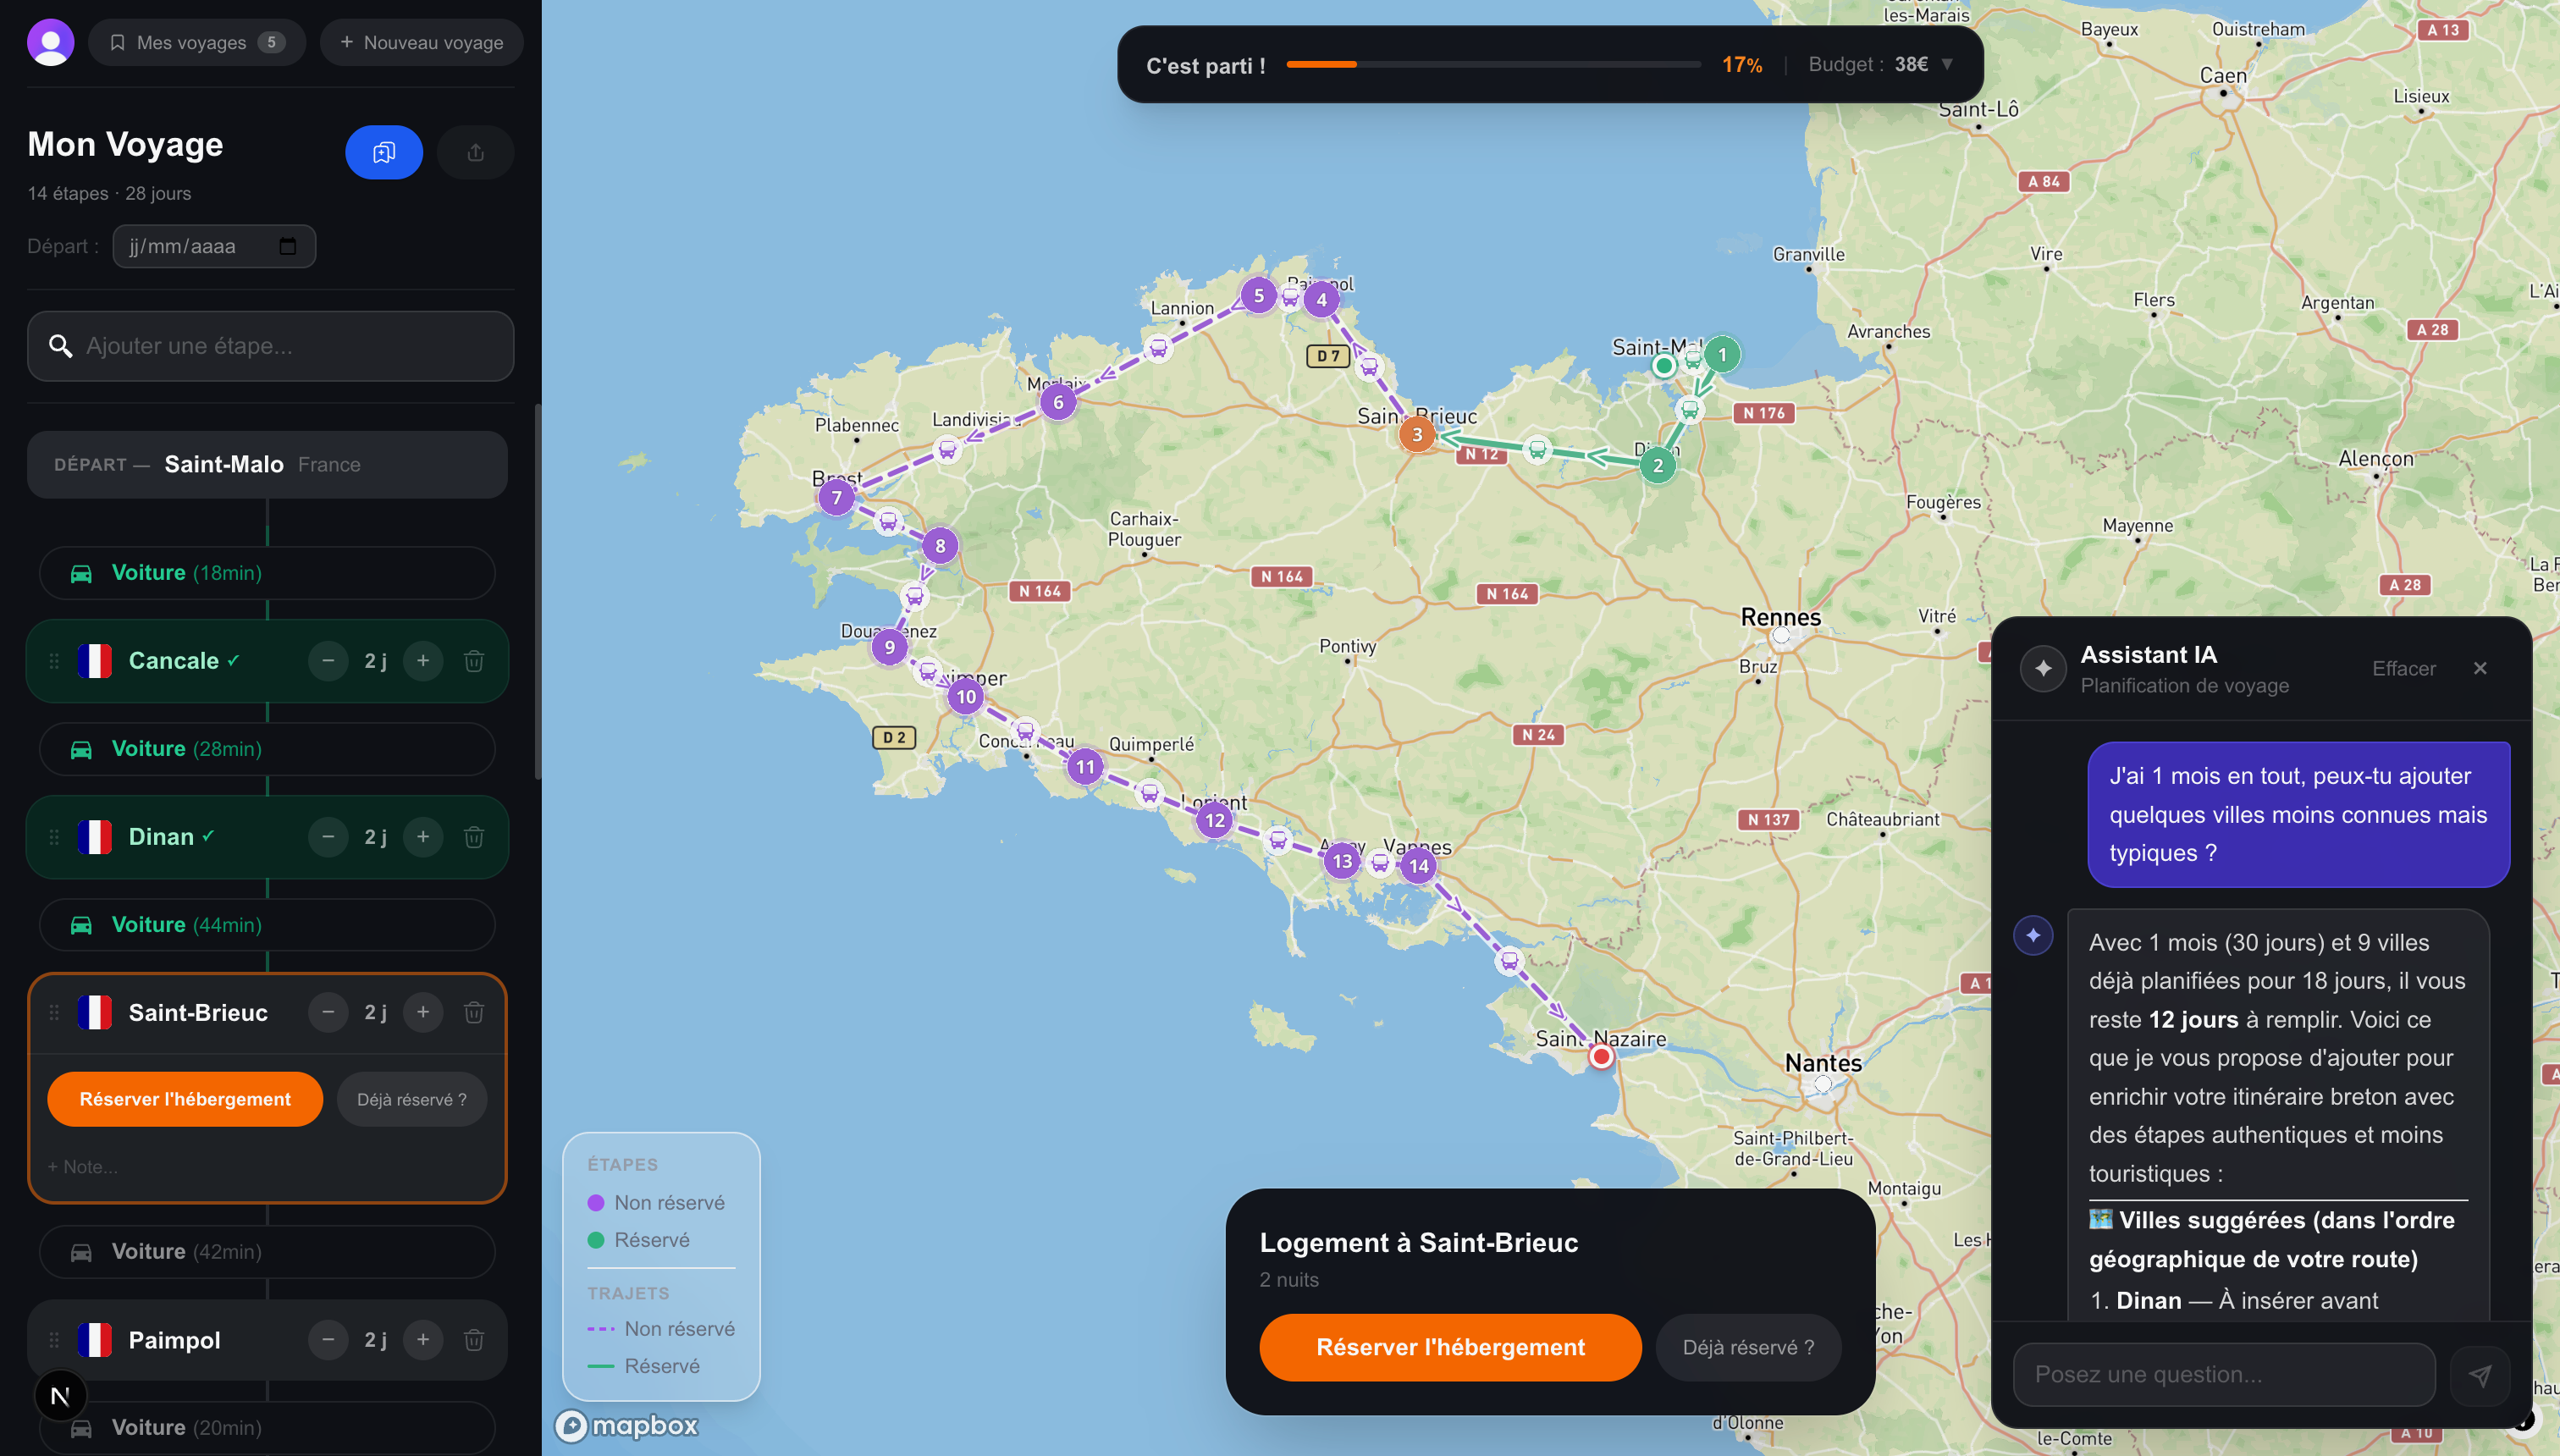Open Mes voyages saved trips
This screenshot has height=1456, width=2560.
(x=197, y=42)
